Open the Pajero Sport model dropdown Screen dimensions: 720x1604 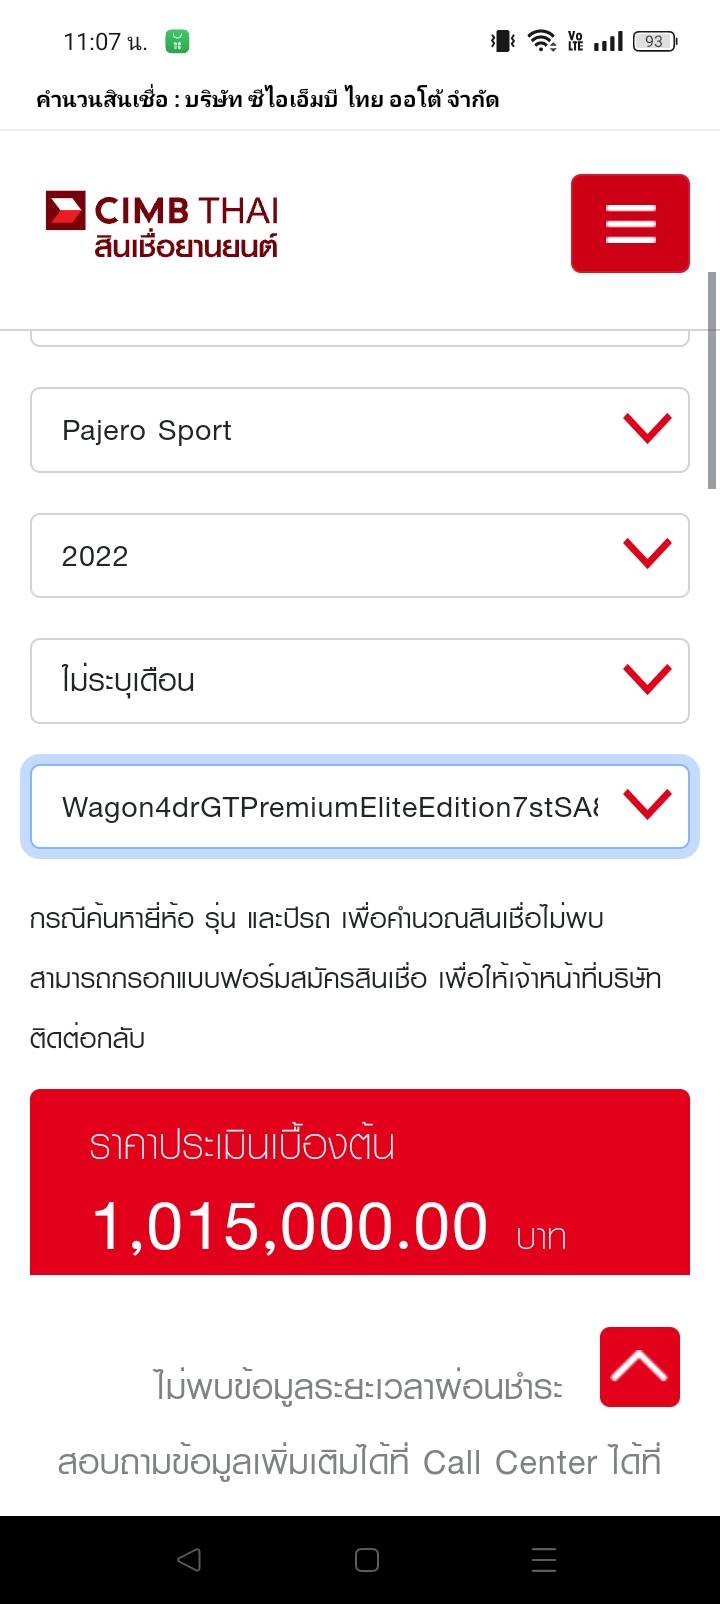click(x=360, y=430)
